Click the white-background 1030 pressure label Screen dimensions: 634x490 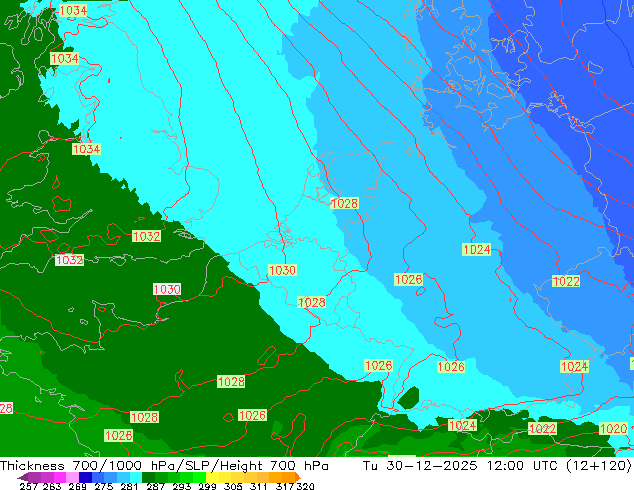(x=167, y=289)
